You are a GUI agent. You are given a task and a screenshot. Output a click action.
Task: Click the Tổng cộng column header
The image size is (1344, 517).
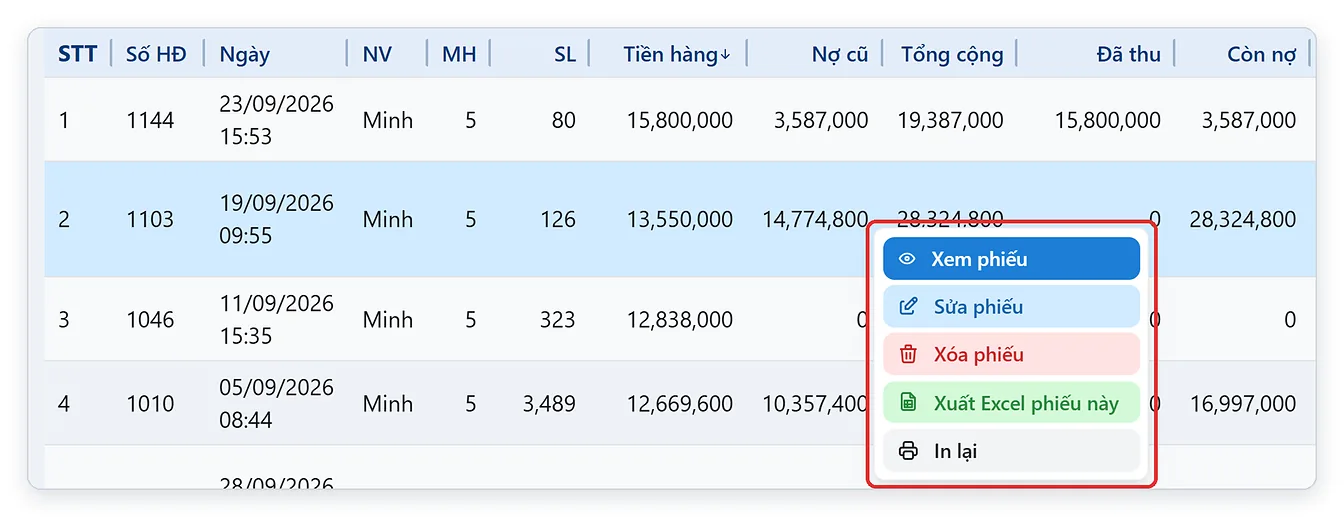(952, 54)
